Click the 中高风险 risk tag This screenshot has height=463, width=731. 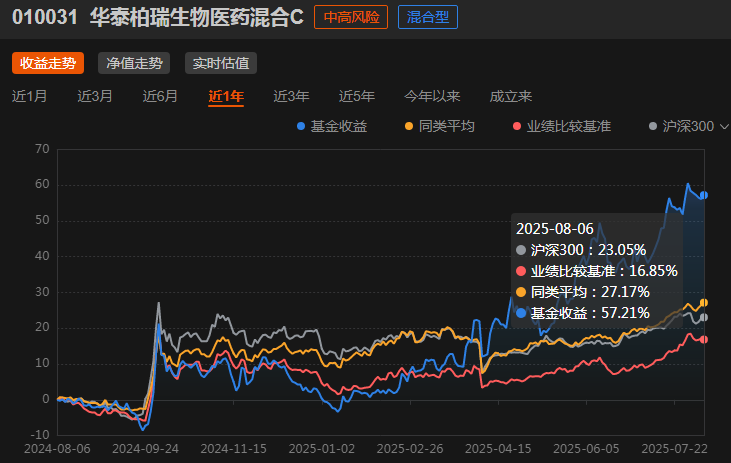point(351,17)
